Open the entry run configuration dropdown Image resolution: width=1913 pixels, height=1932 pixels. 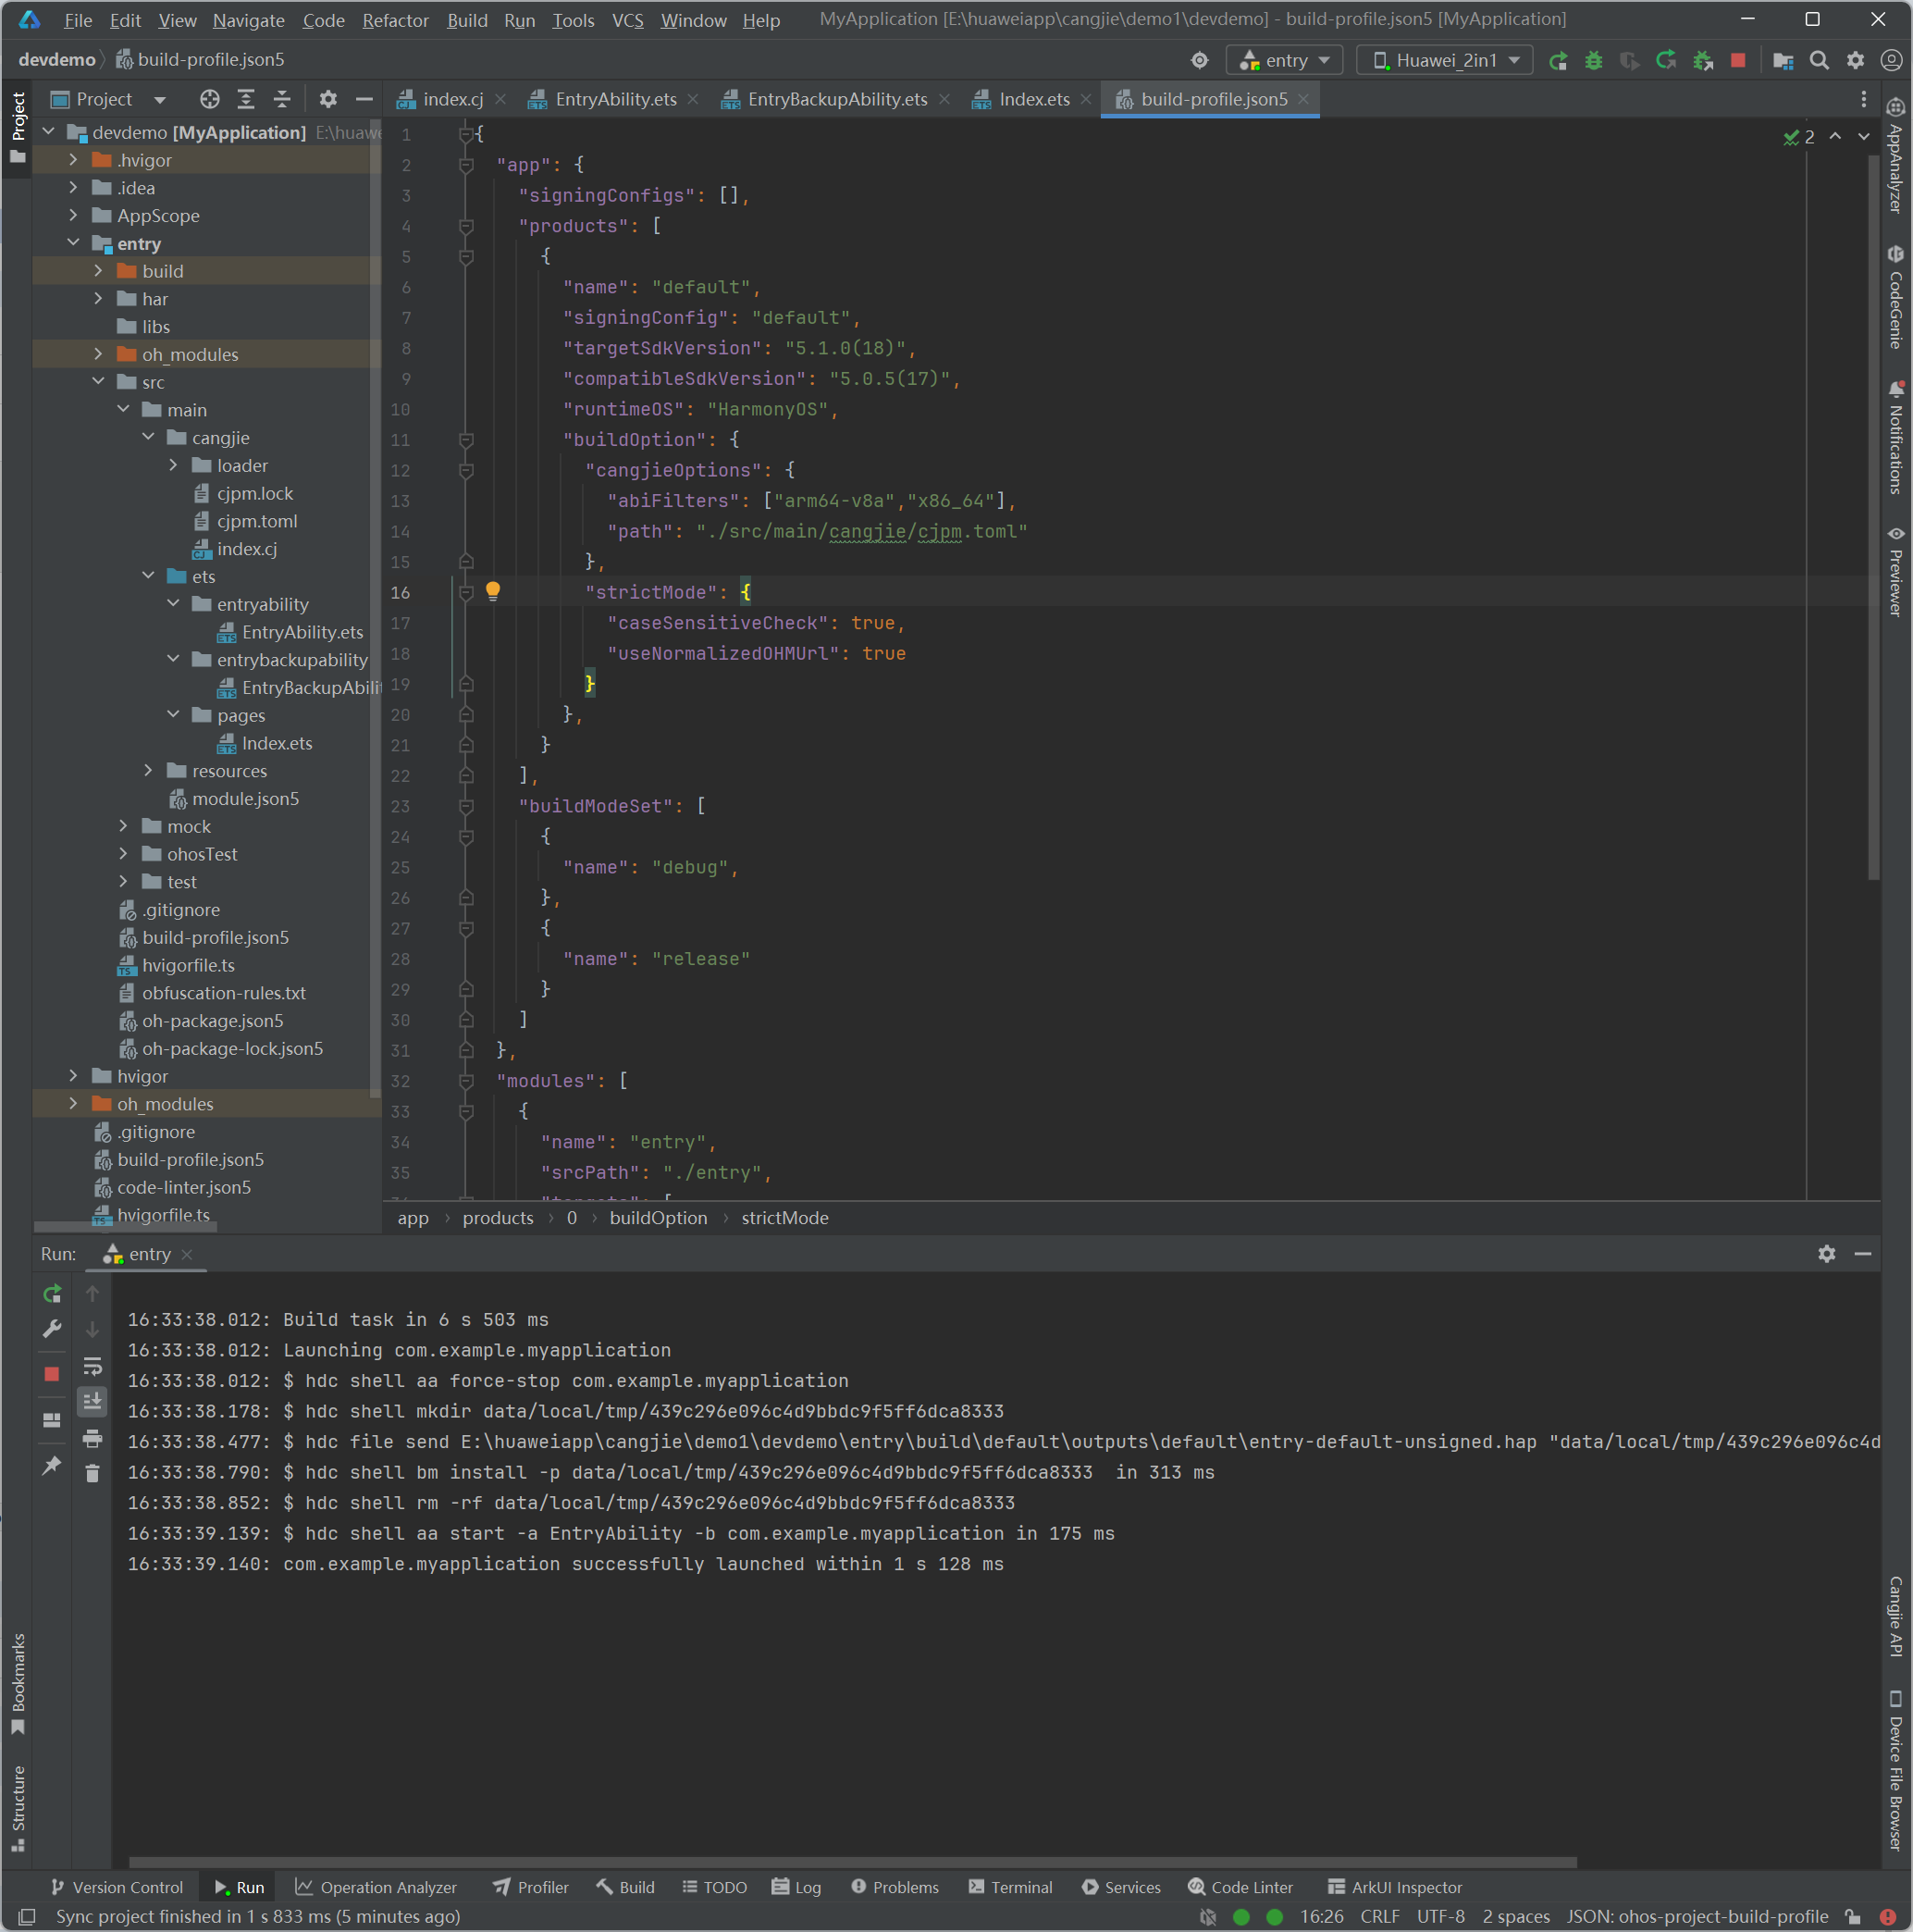pos(1285,61)
